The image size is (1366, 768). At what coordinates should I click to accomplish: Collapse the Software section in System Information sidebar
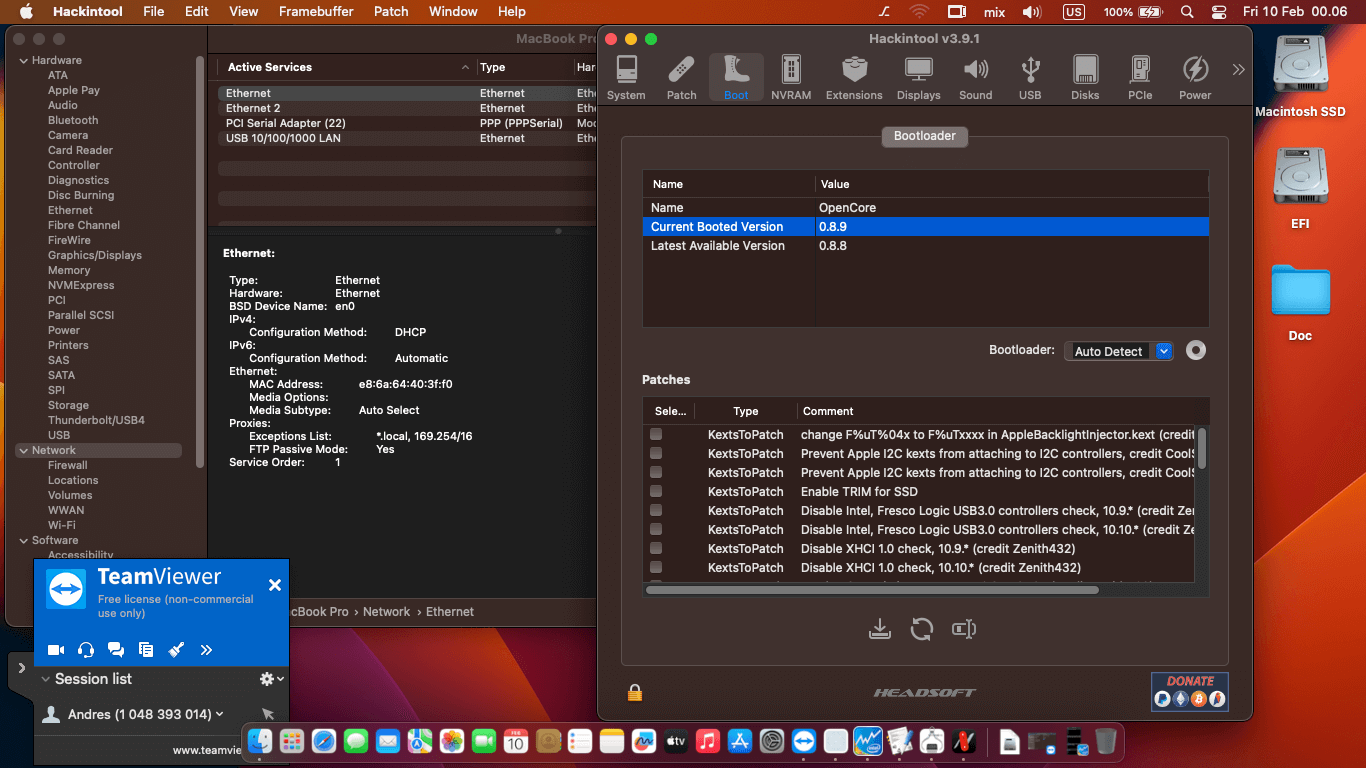click(24, 540)
